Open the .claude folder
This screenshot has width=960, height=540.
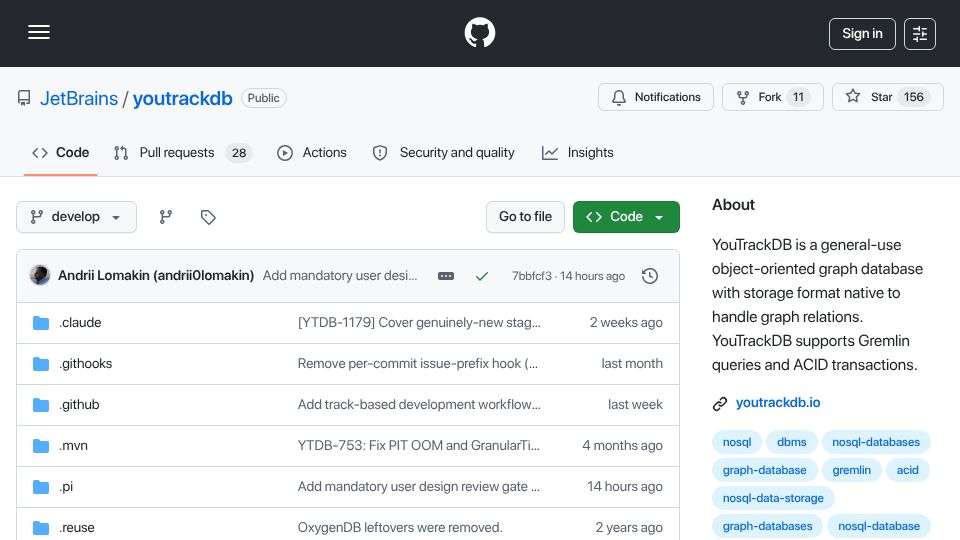80,323
